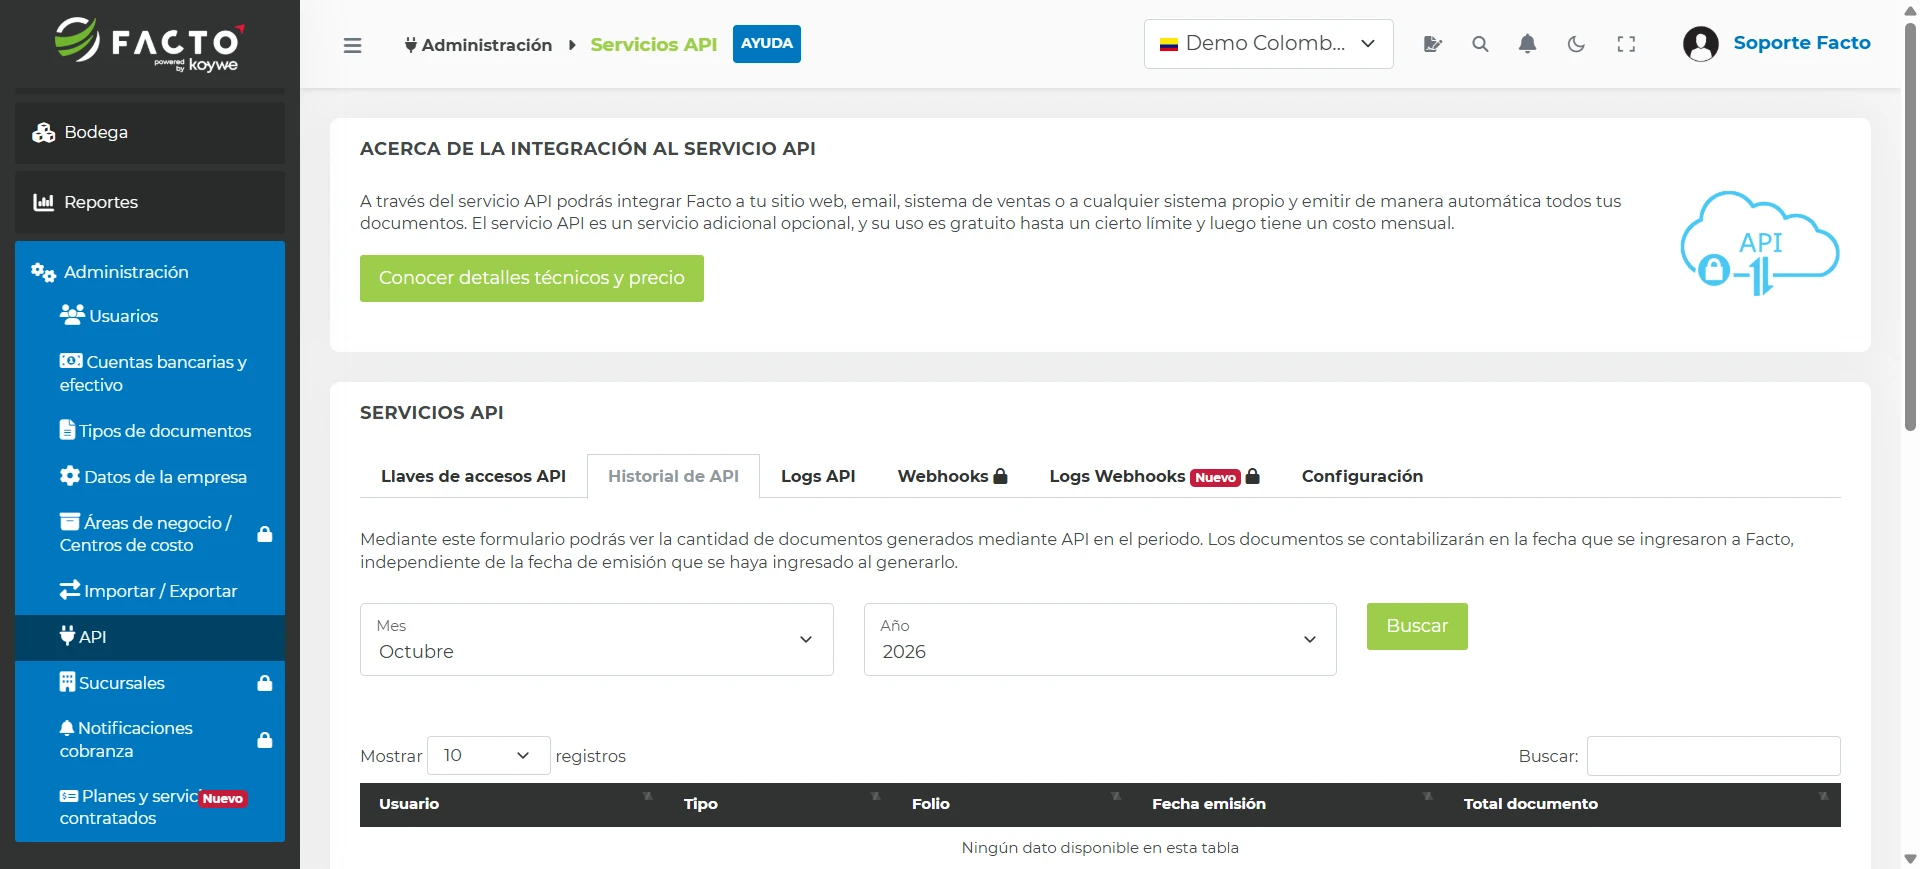Click the Administración breadcrumb
Image resolution: width=1920 pixels, height=869 pixels.
(478, 45)
